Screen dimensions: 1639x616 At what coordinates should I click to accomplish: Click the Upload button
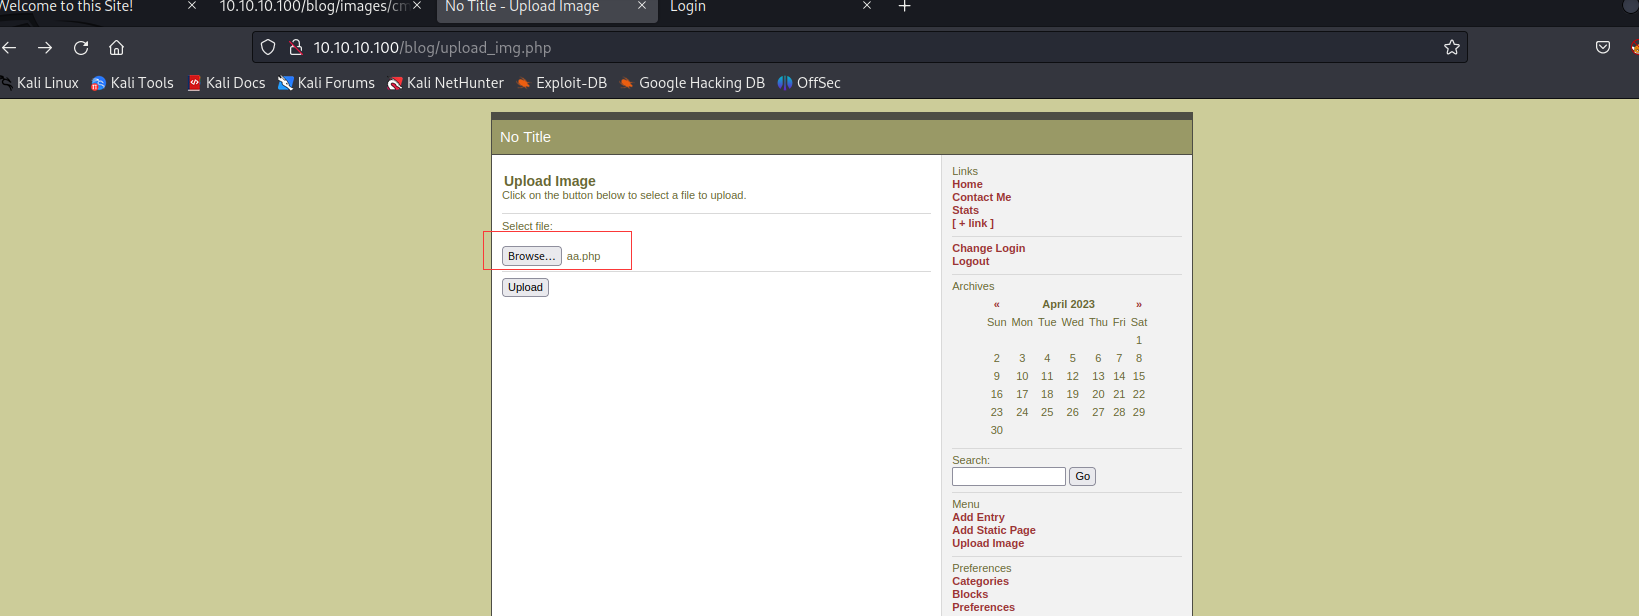click(x=525, y=287)
